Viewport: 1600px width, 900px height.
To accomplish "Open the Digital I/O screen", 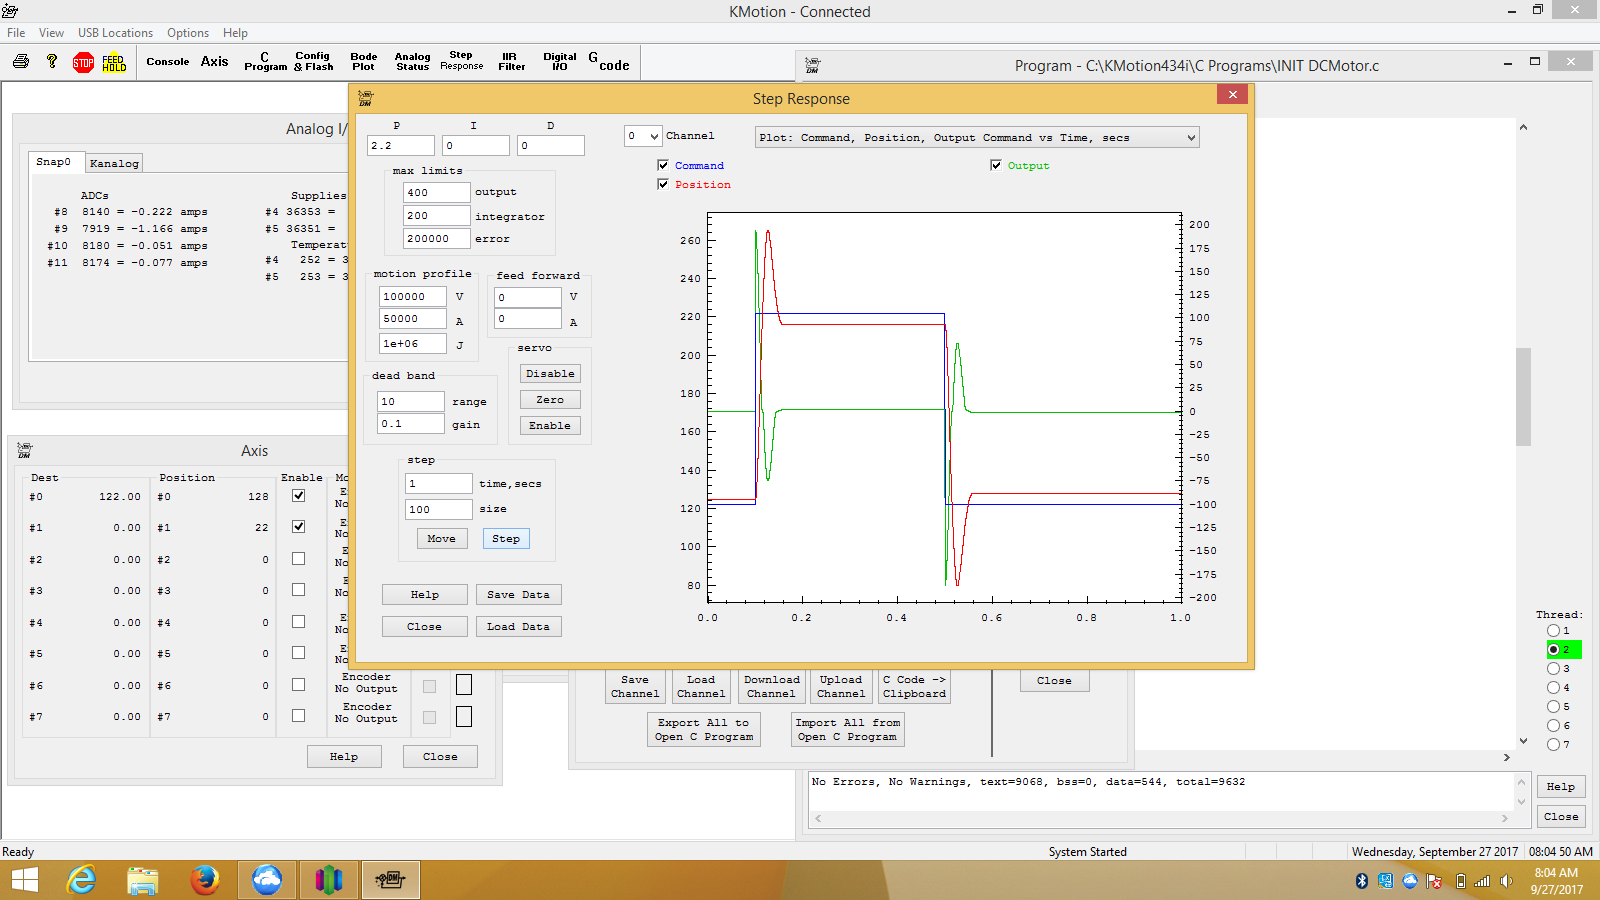I will [559, 62].
